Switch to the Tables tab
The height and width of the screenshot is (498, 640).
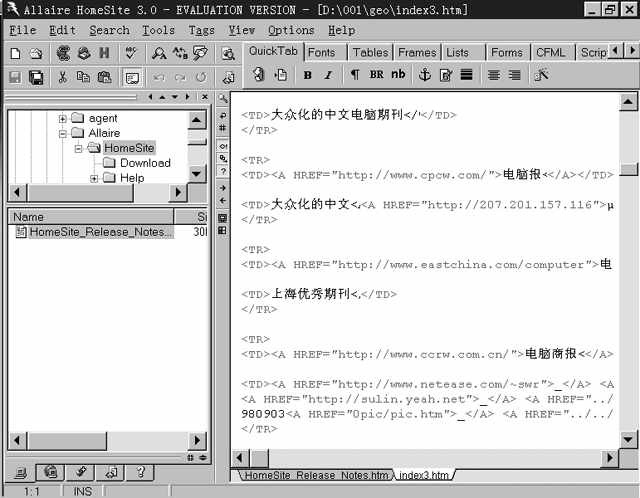(370, 52)
